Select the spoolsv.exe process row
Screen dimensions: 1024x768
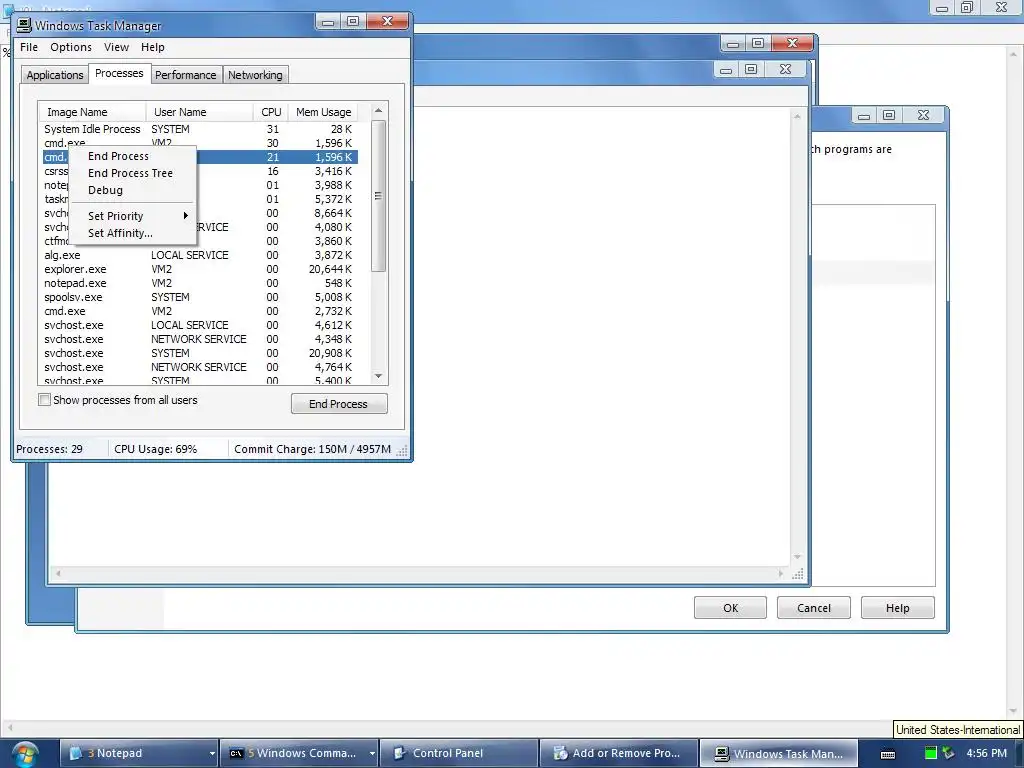coord(200,297)
